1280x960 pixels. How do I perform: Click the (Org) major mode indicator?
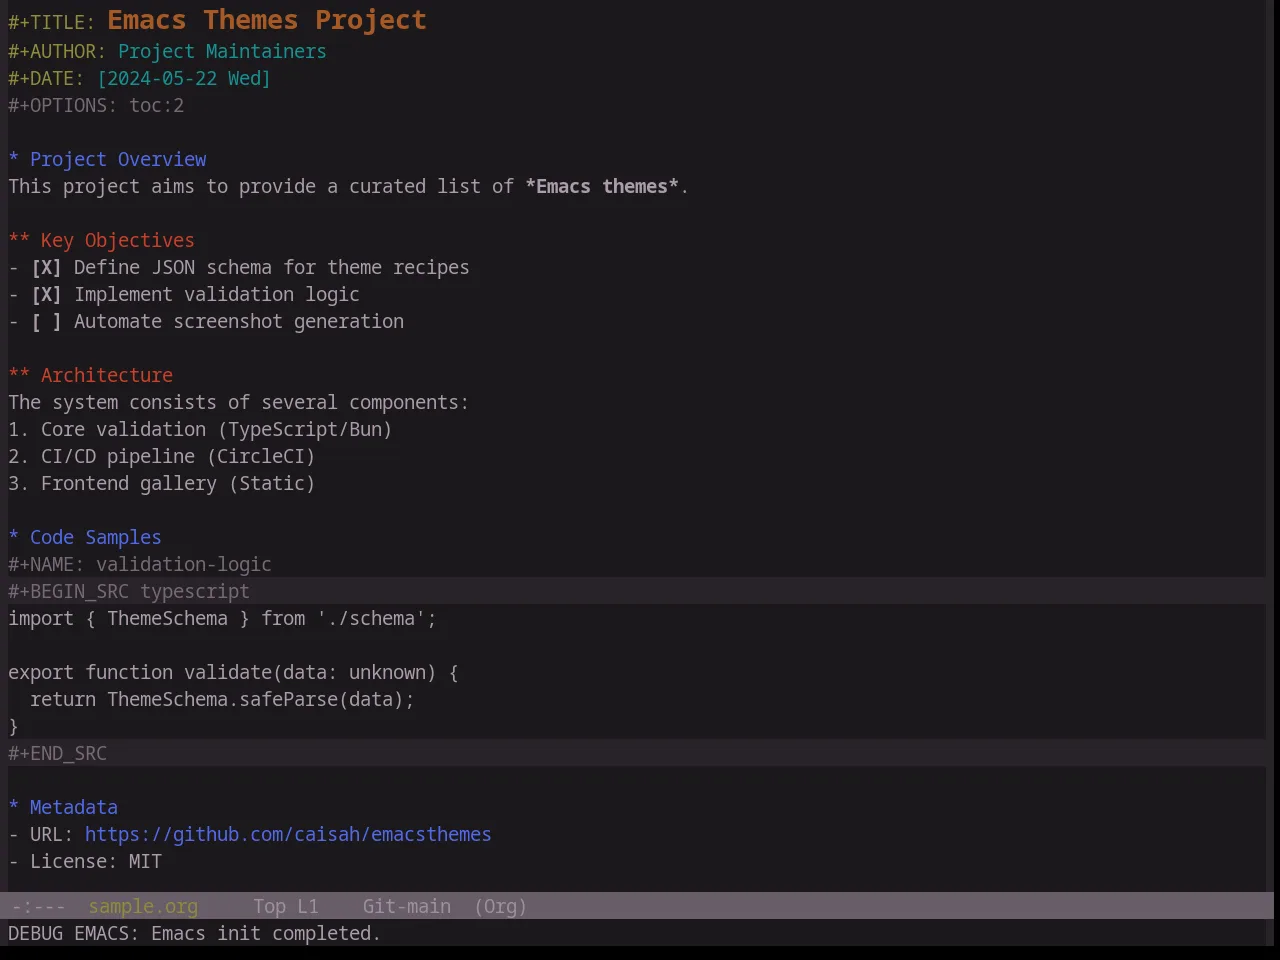[500, 906]
